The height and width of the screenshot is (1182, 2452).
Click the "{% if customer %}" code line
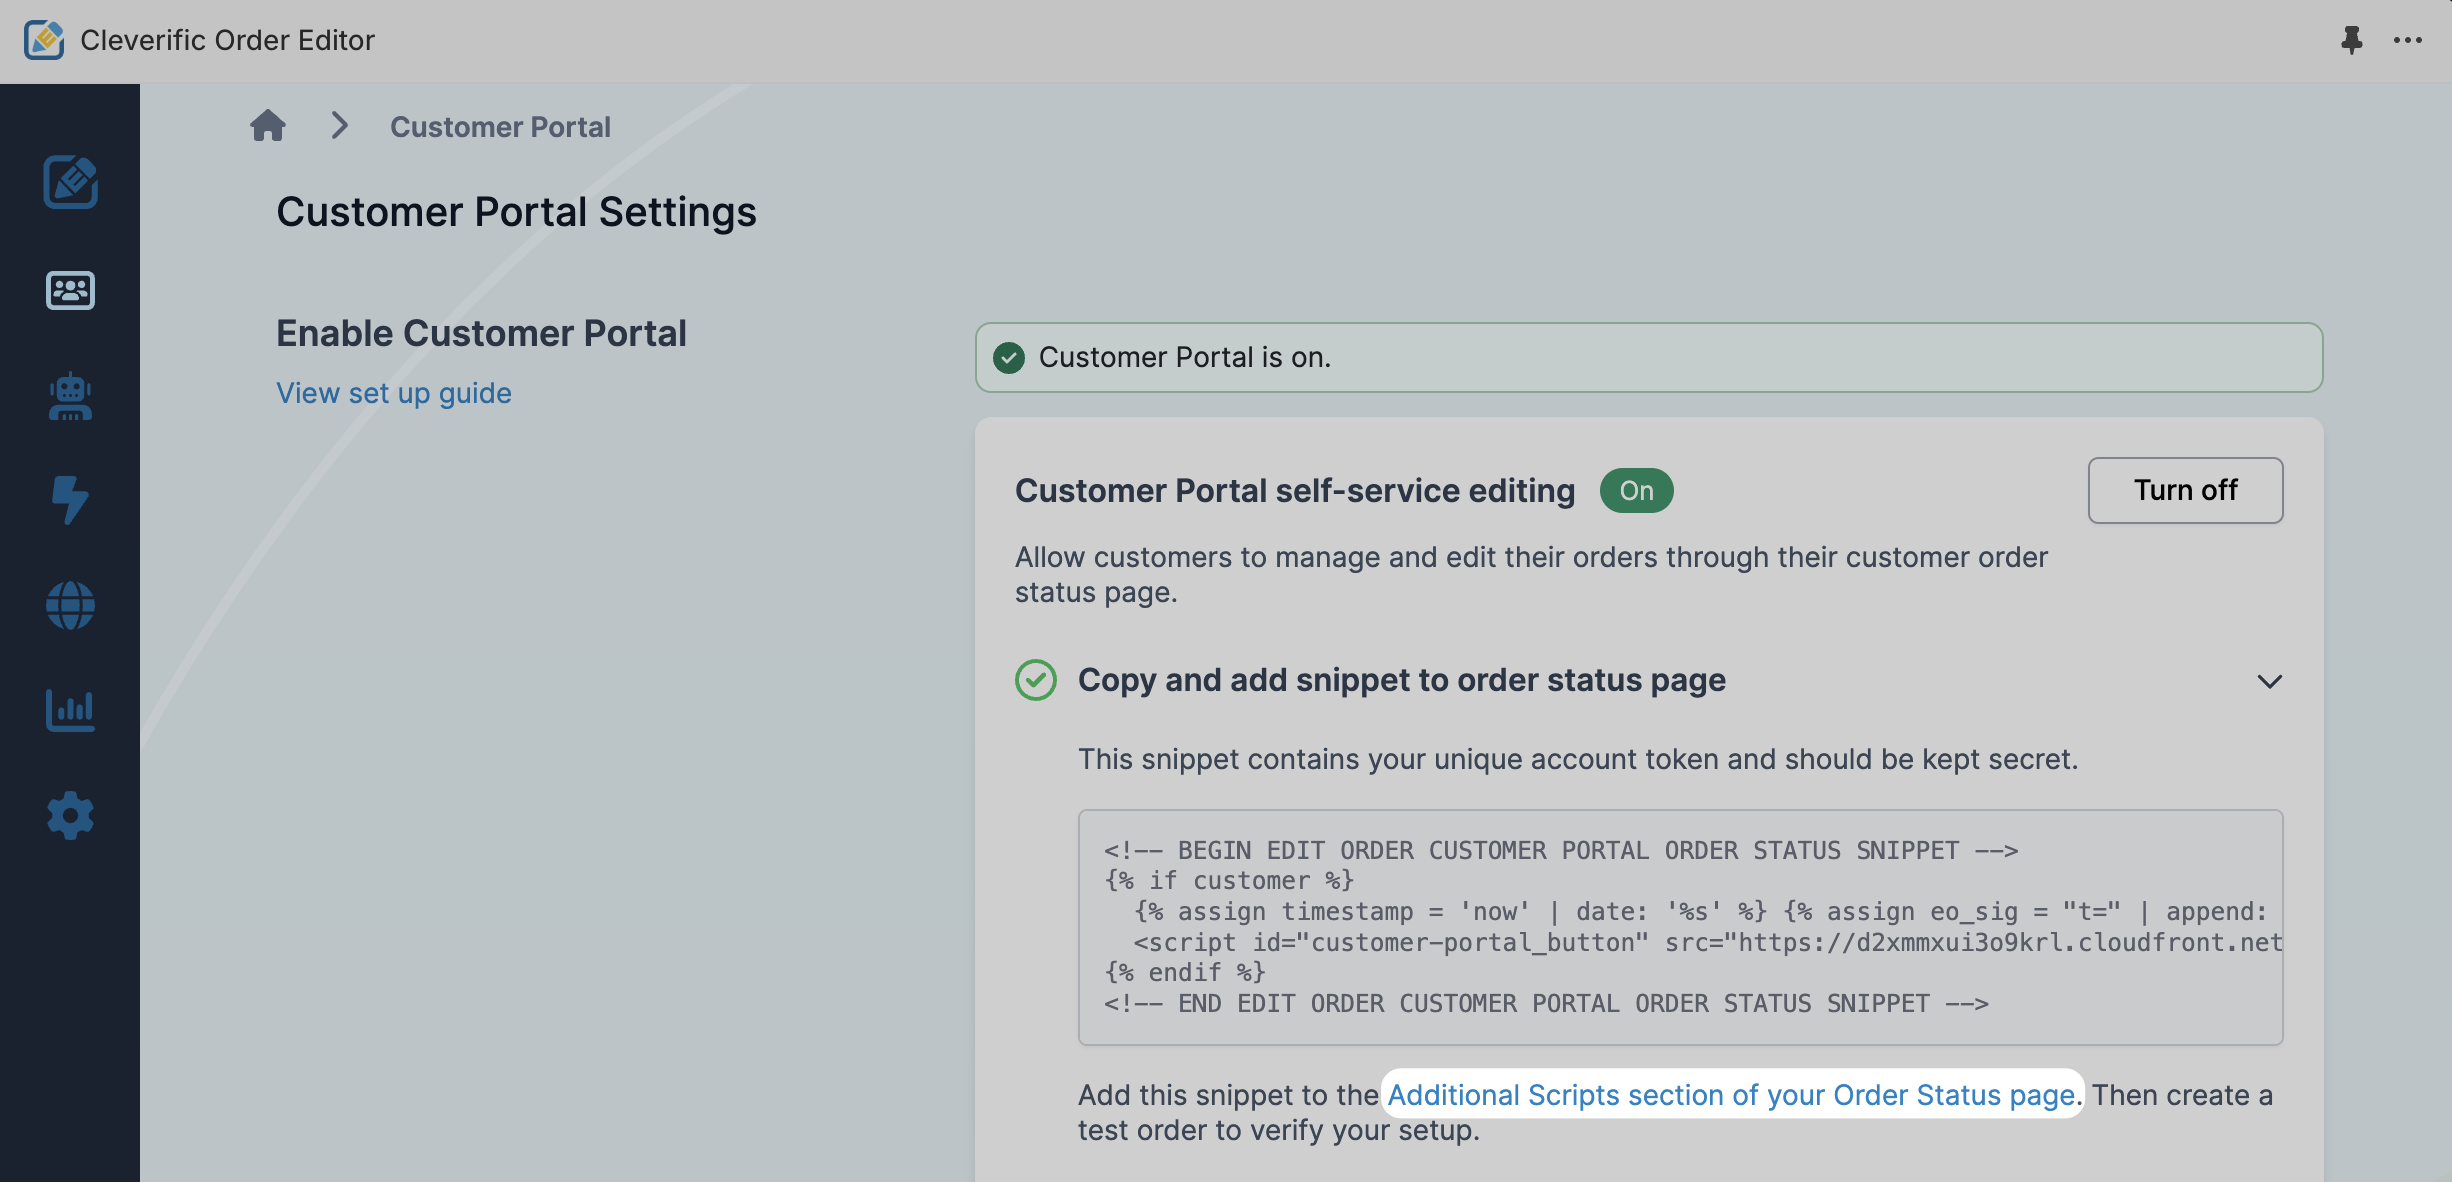[1229, 881]
